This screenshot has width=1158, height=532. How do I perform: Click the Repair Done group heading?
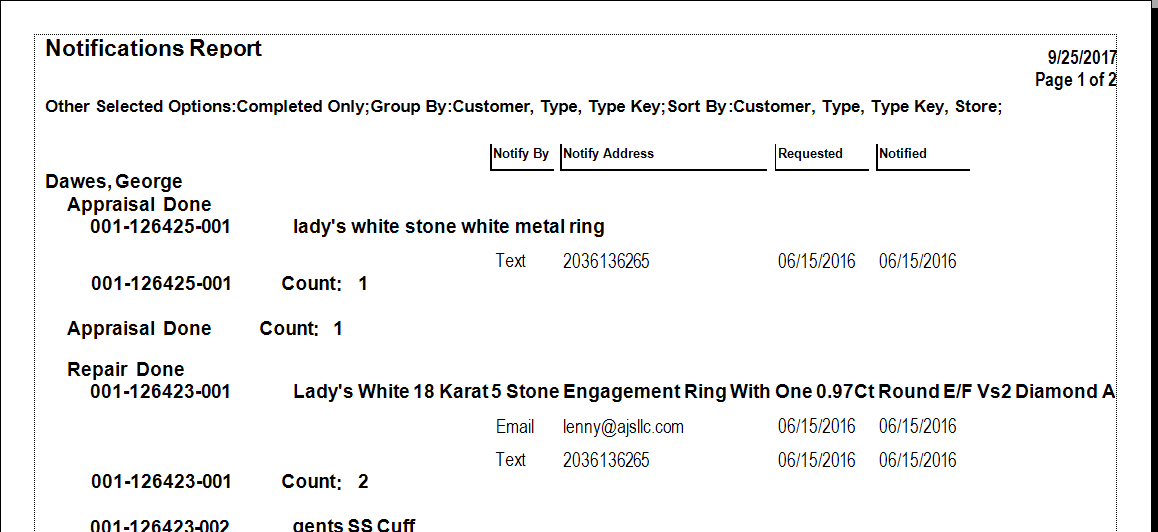point(126,369)
